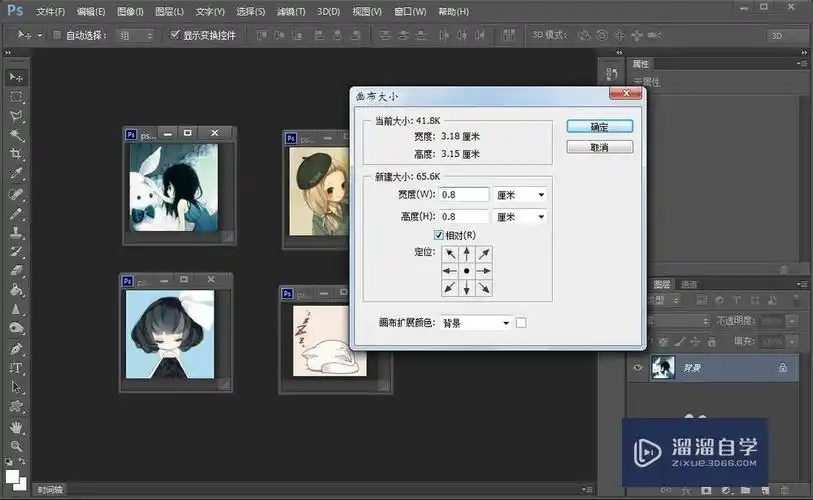Open the 3D workspace dropdown

[786, 36]
